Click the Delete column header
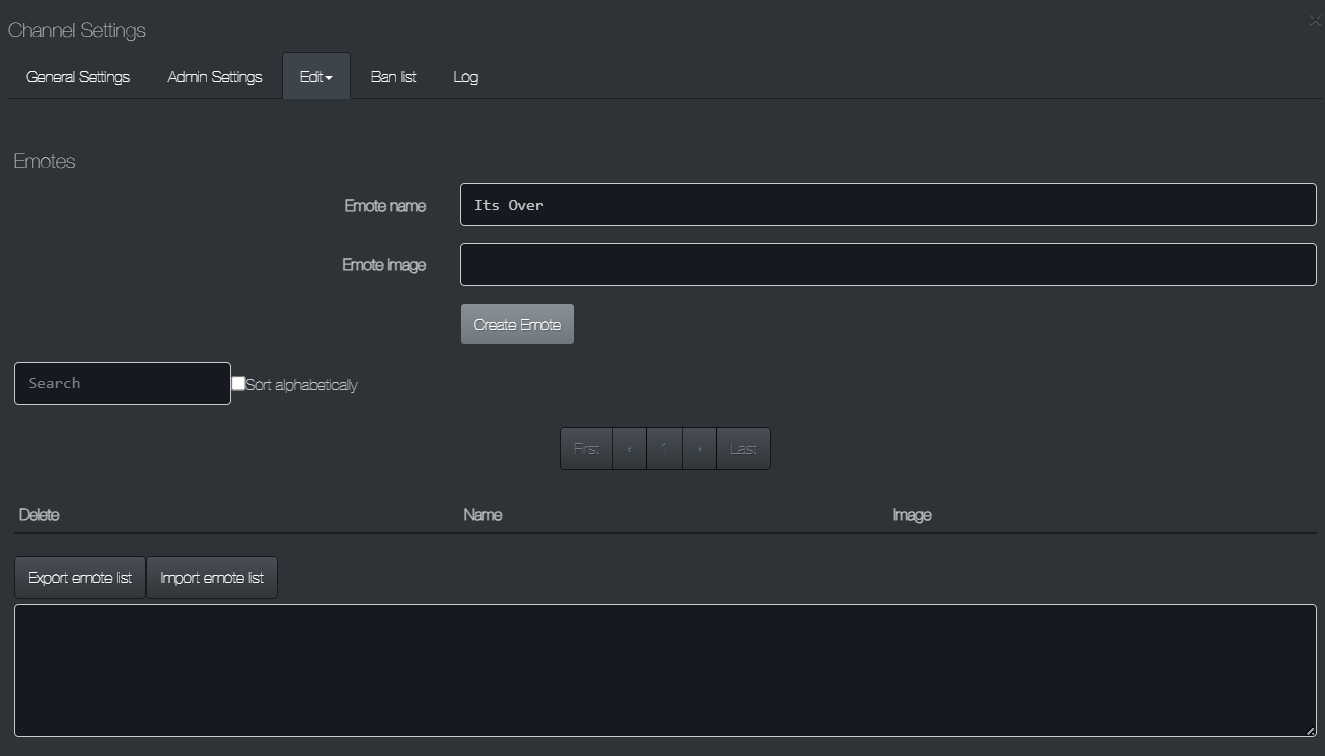The image size is (1325, 756). [x=39, y=515]
